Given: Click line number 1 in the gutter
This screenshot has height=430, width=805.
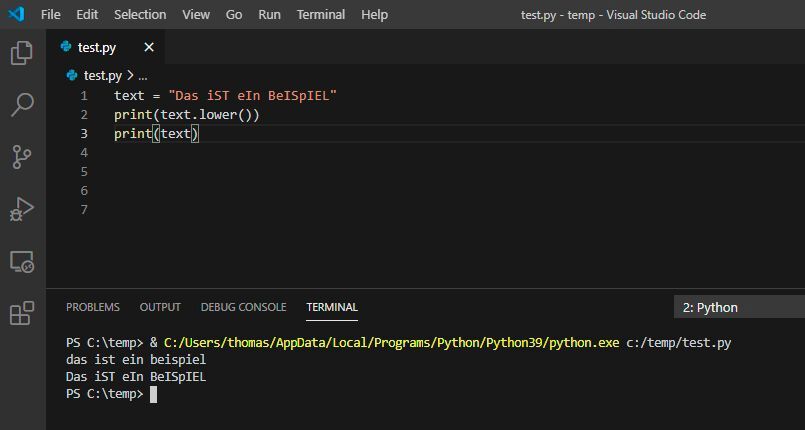Looking at the screenshot, I should [x=84, y=95].
